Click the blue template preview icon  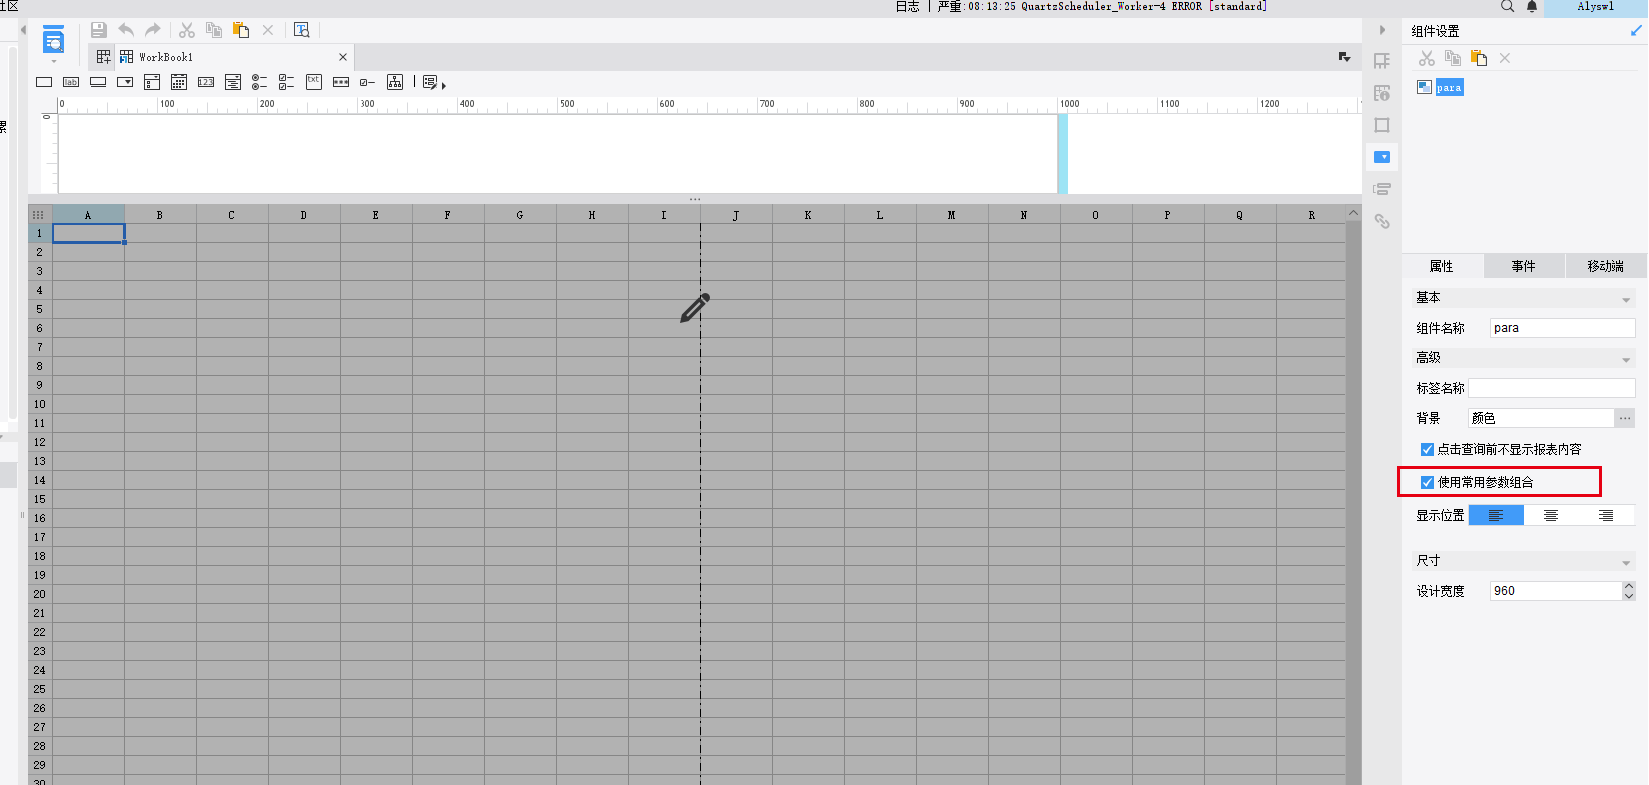(53, 40)
